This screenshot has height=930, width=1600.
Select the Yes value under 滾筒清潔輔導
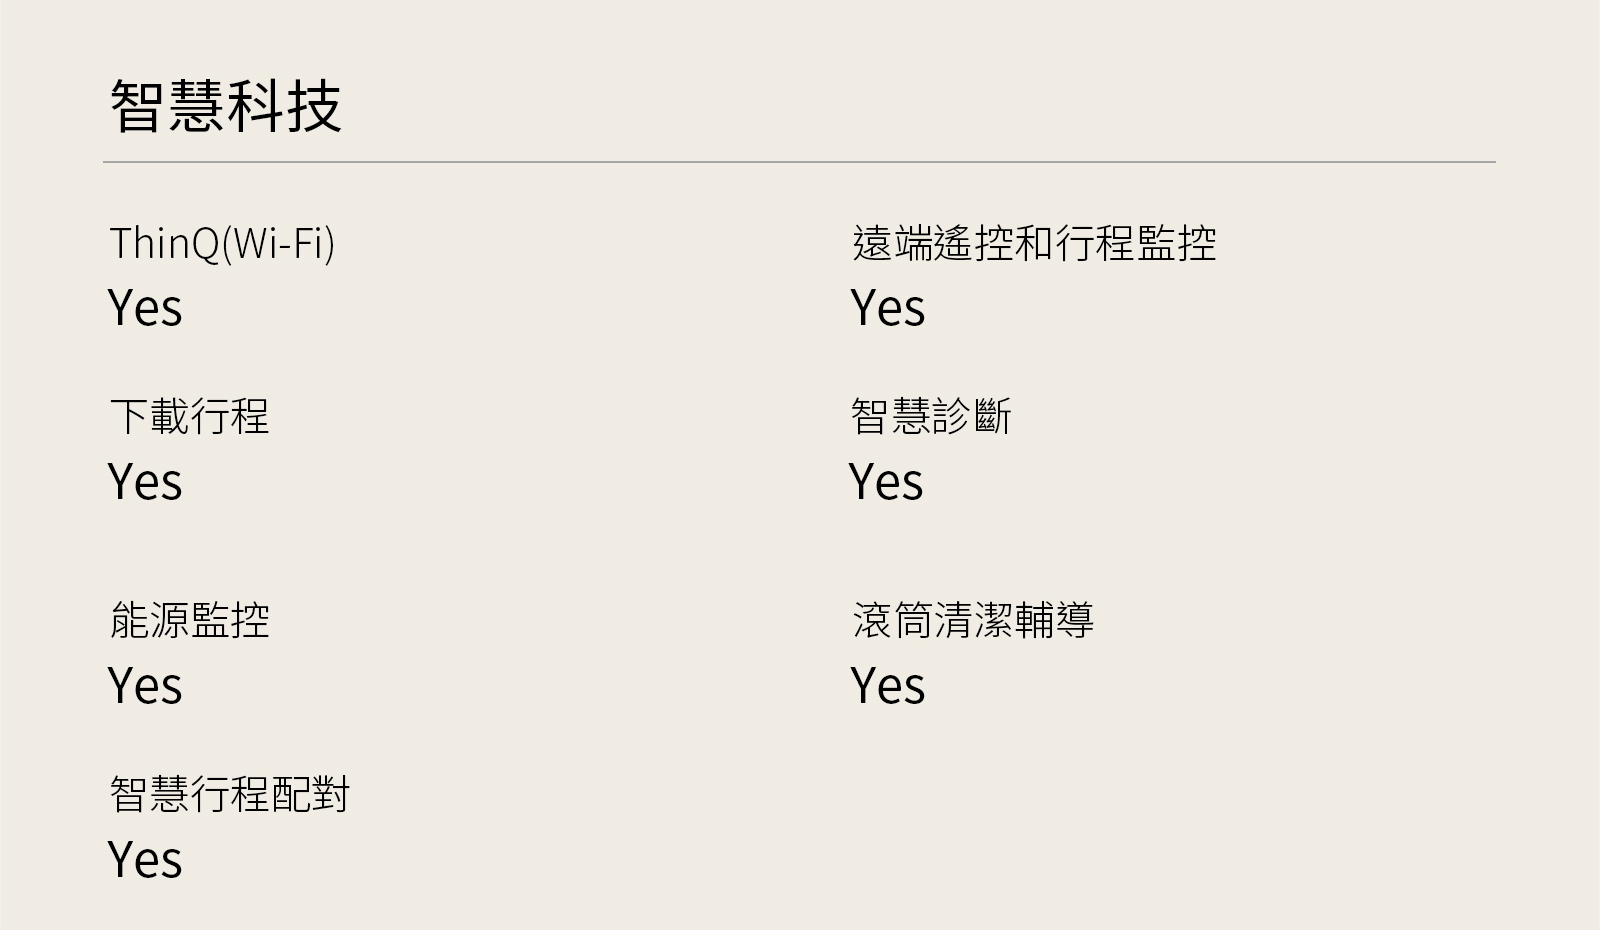tap(888, 686)
